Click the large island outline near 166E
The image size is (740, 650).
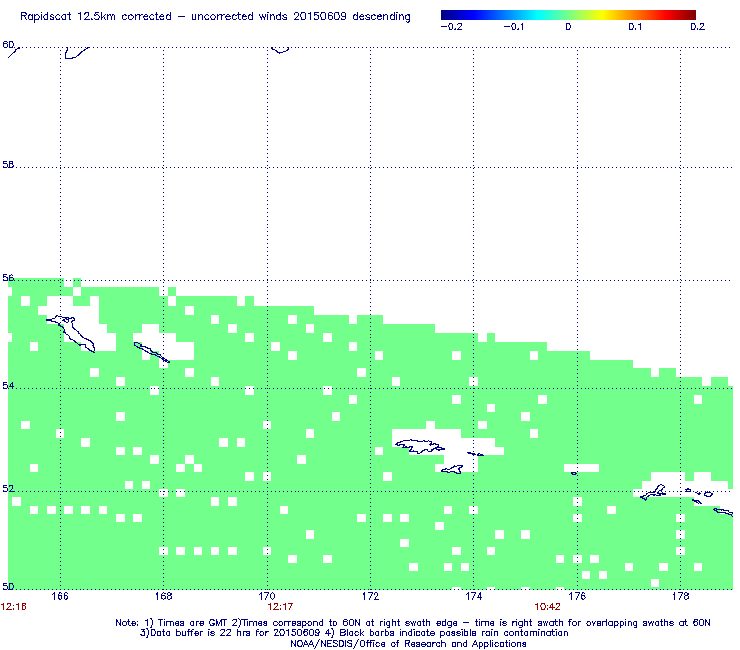coord(71,333)
